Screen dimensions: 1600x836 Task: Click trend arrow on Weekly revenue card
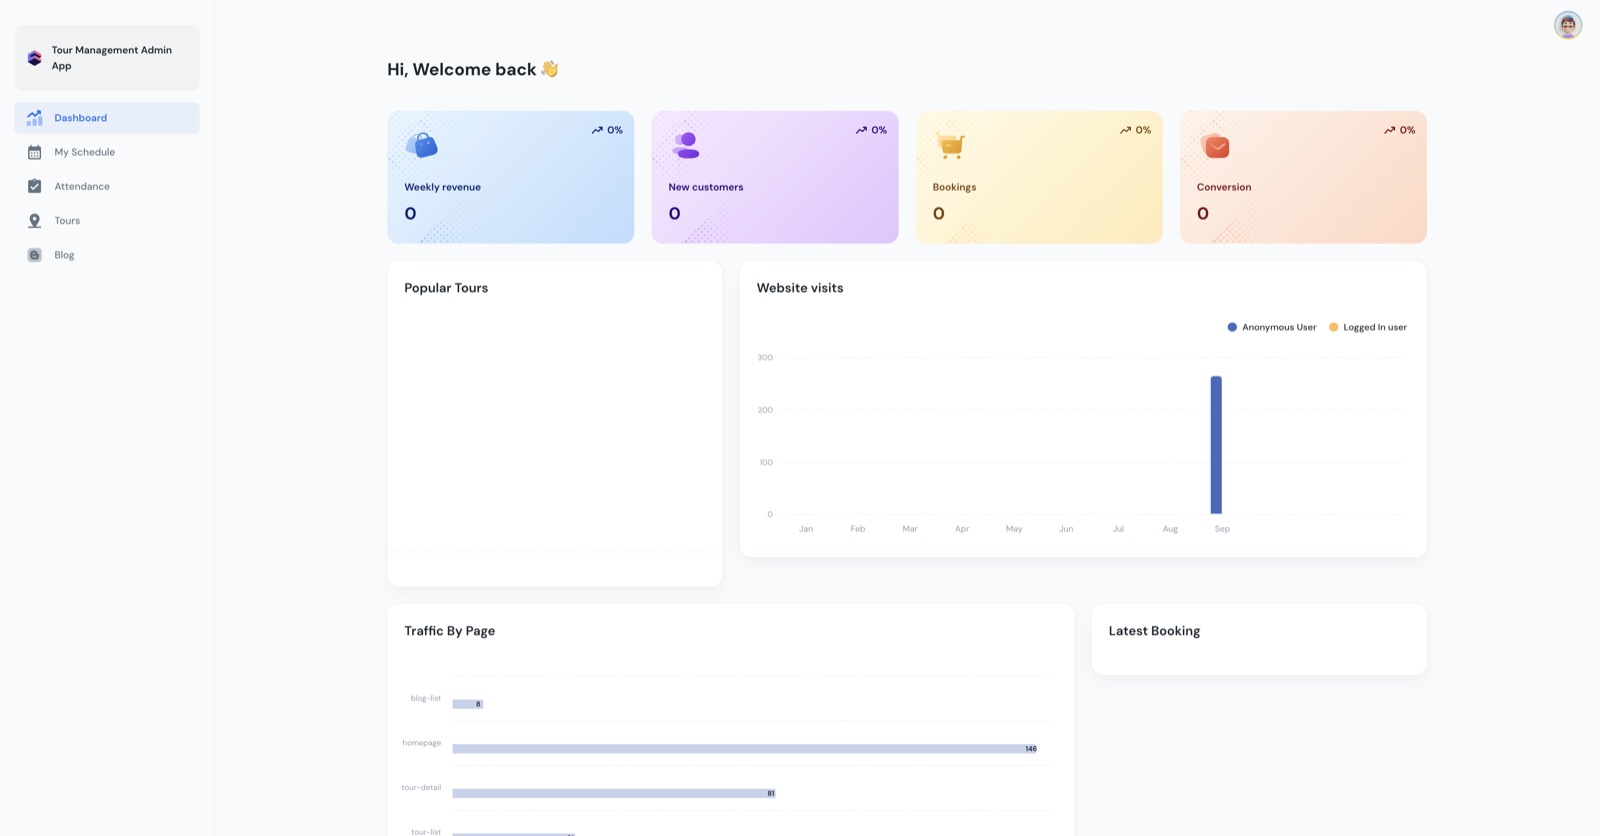(597, 130)
